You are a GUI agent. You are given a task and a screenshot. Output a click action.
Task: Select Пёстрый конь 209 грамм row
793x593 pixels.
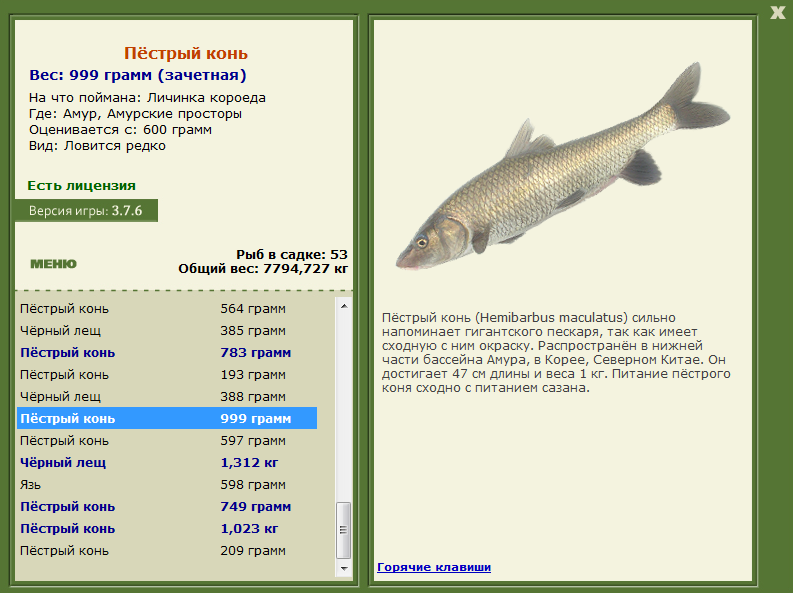coord(167,551)
